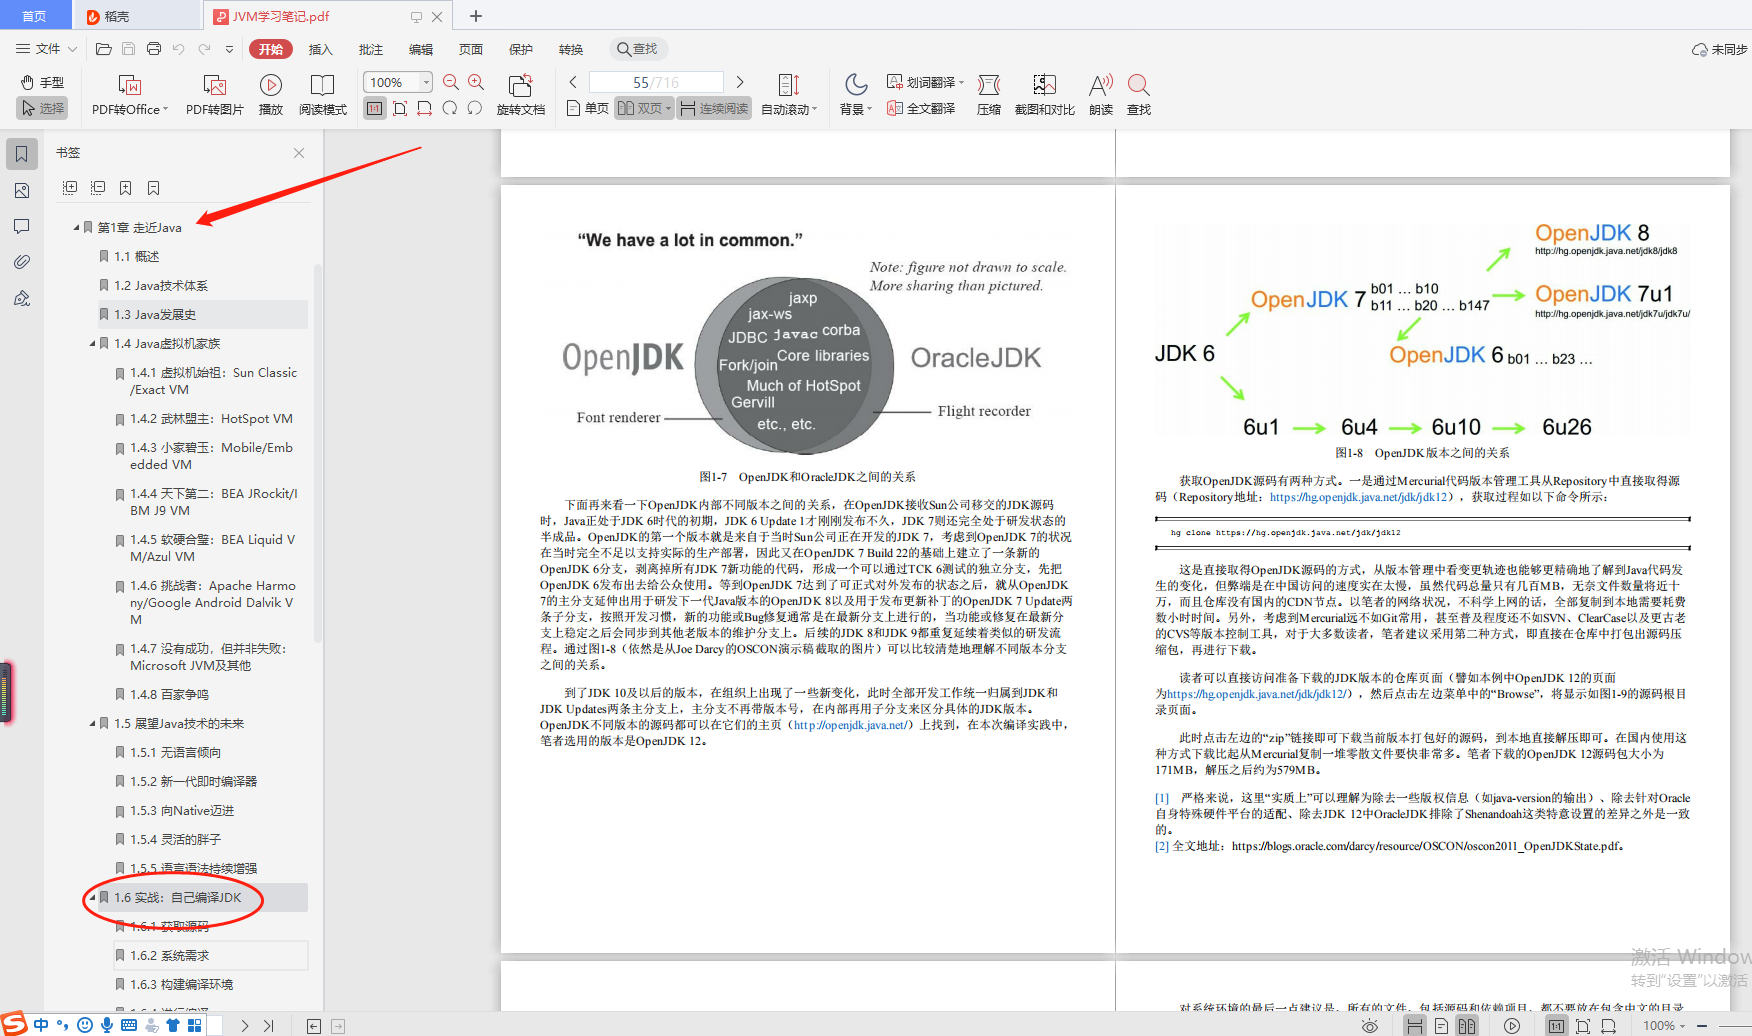This screenshot has height=1036, width=1752.
Task: Open thumbnails panel in left sidebar
Action: coord(22,190)
